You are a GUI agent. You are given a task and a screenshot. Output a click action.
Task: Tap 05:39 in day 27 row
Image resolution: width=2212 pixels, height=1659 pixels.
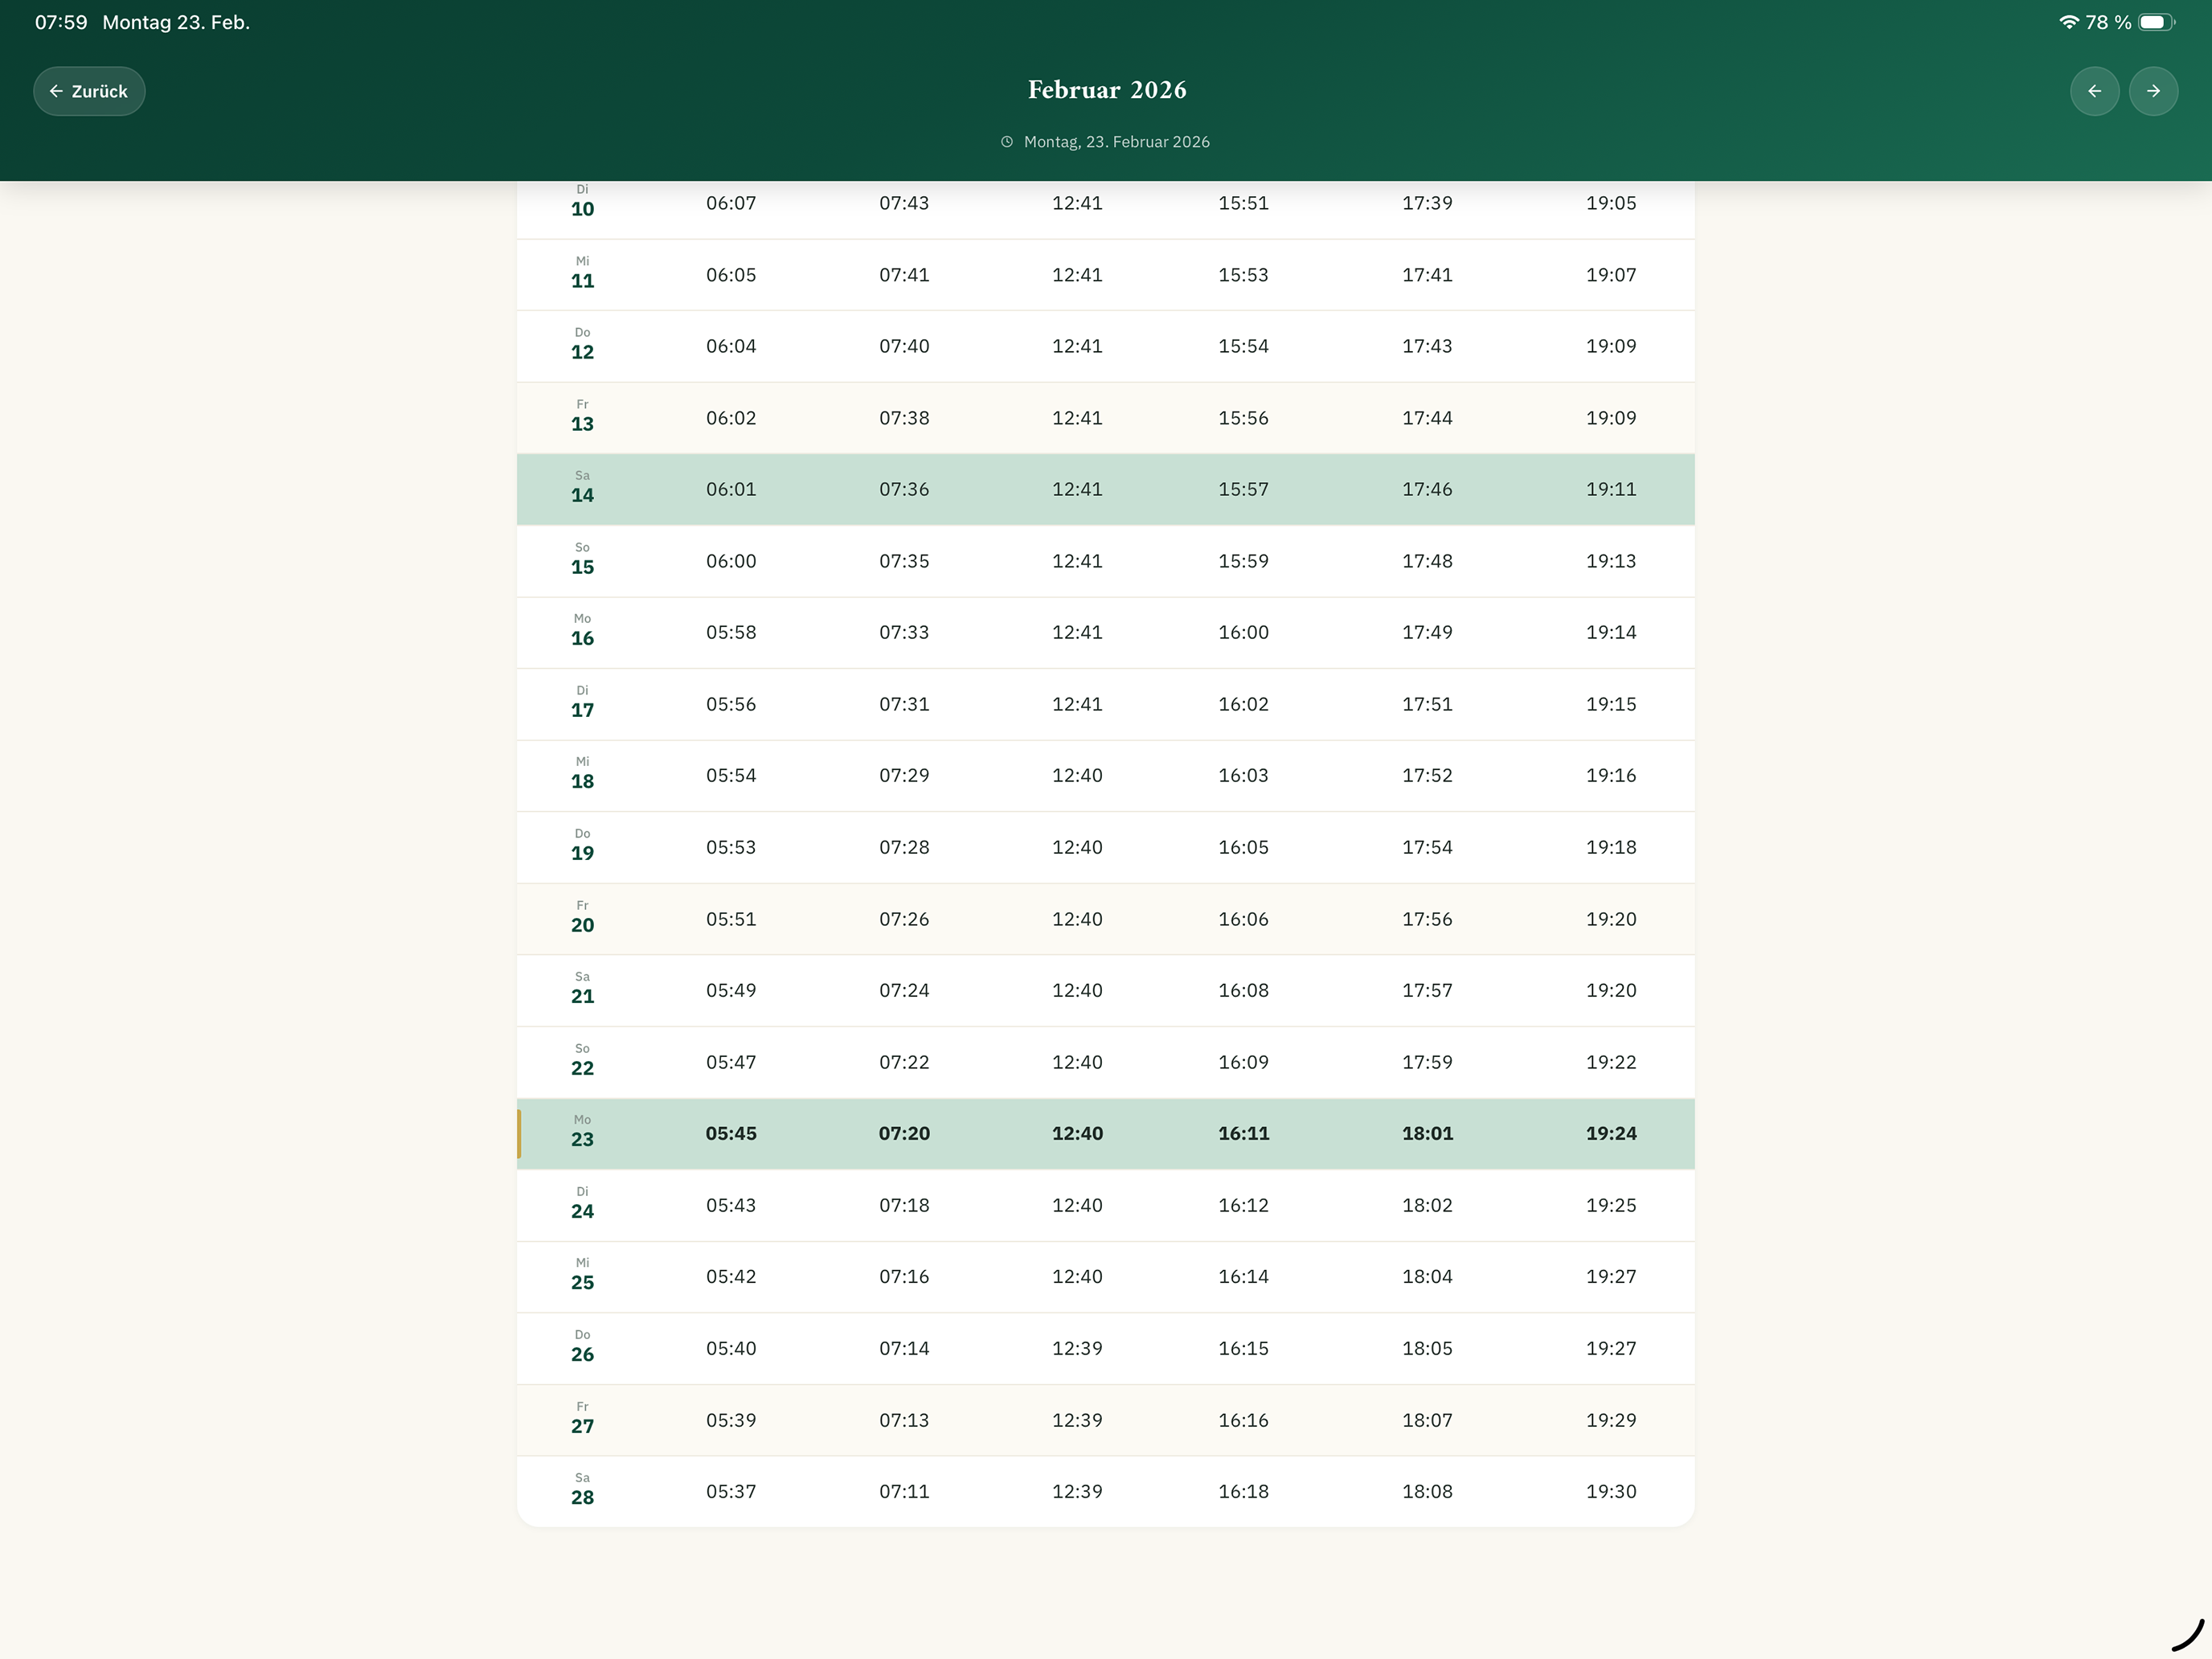[x=731, y=1420]
